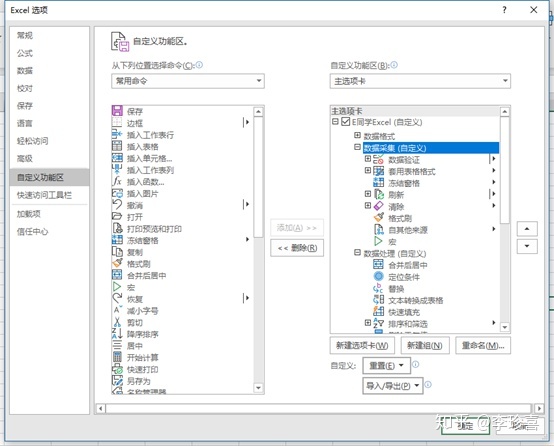The width and height of the screenshot is (554, 446).
Task: Click the 插入表格 table icon
Action: [x=117, y=146]
